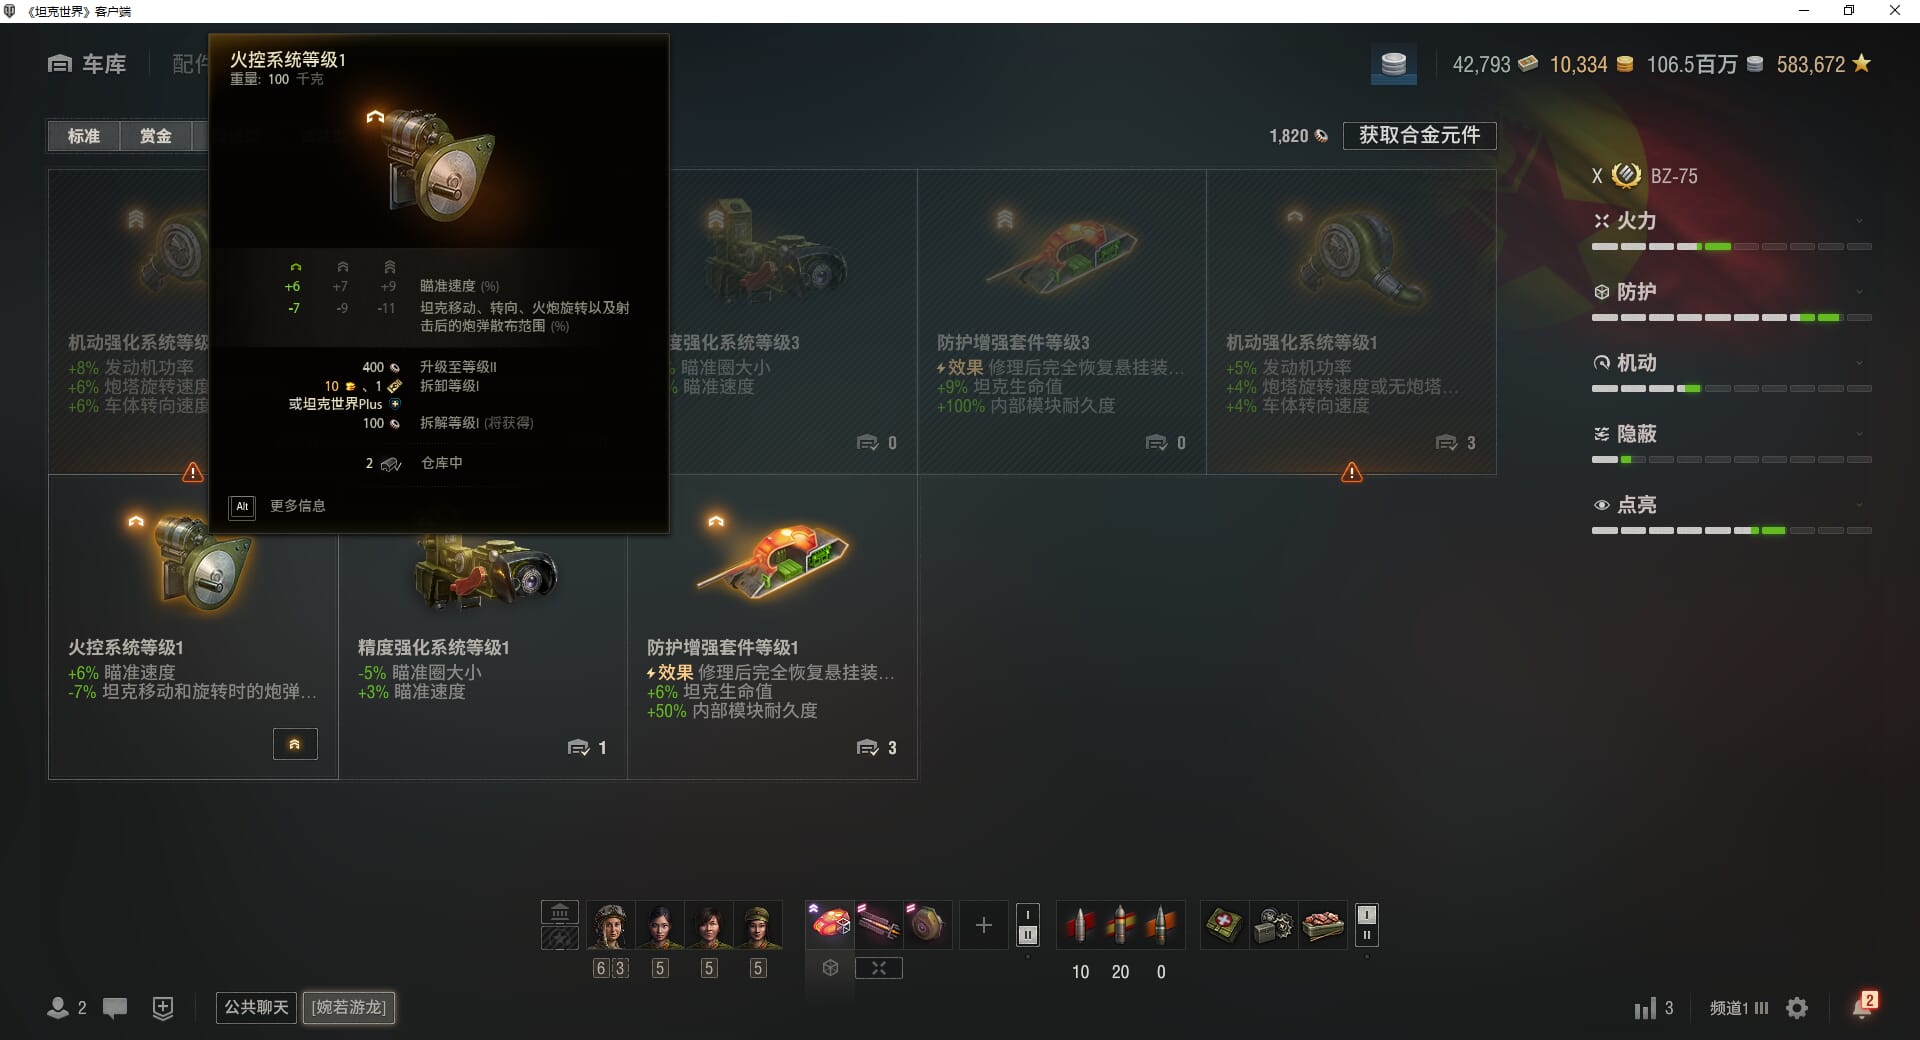
Task: Select the repair kit consumable icon
Action: pos(1273,925)
